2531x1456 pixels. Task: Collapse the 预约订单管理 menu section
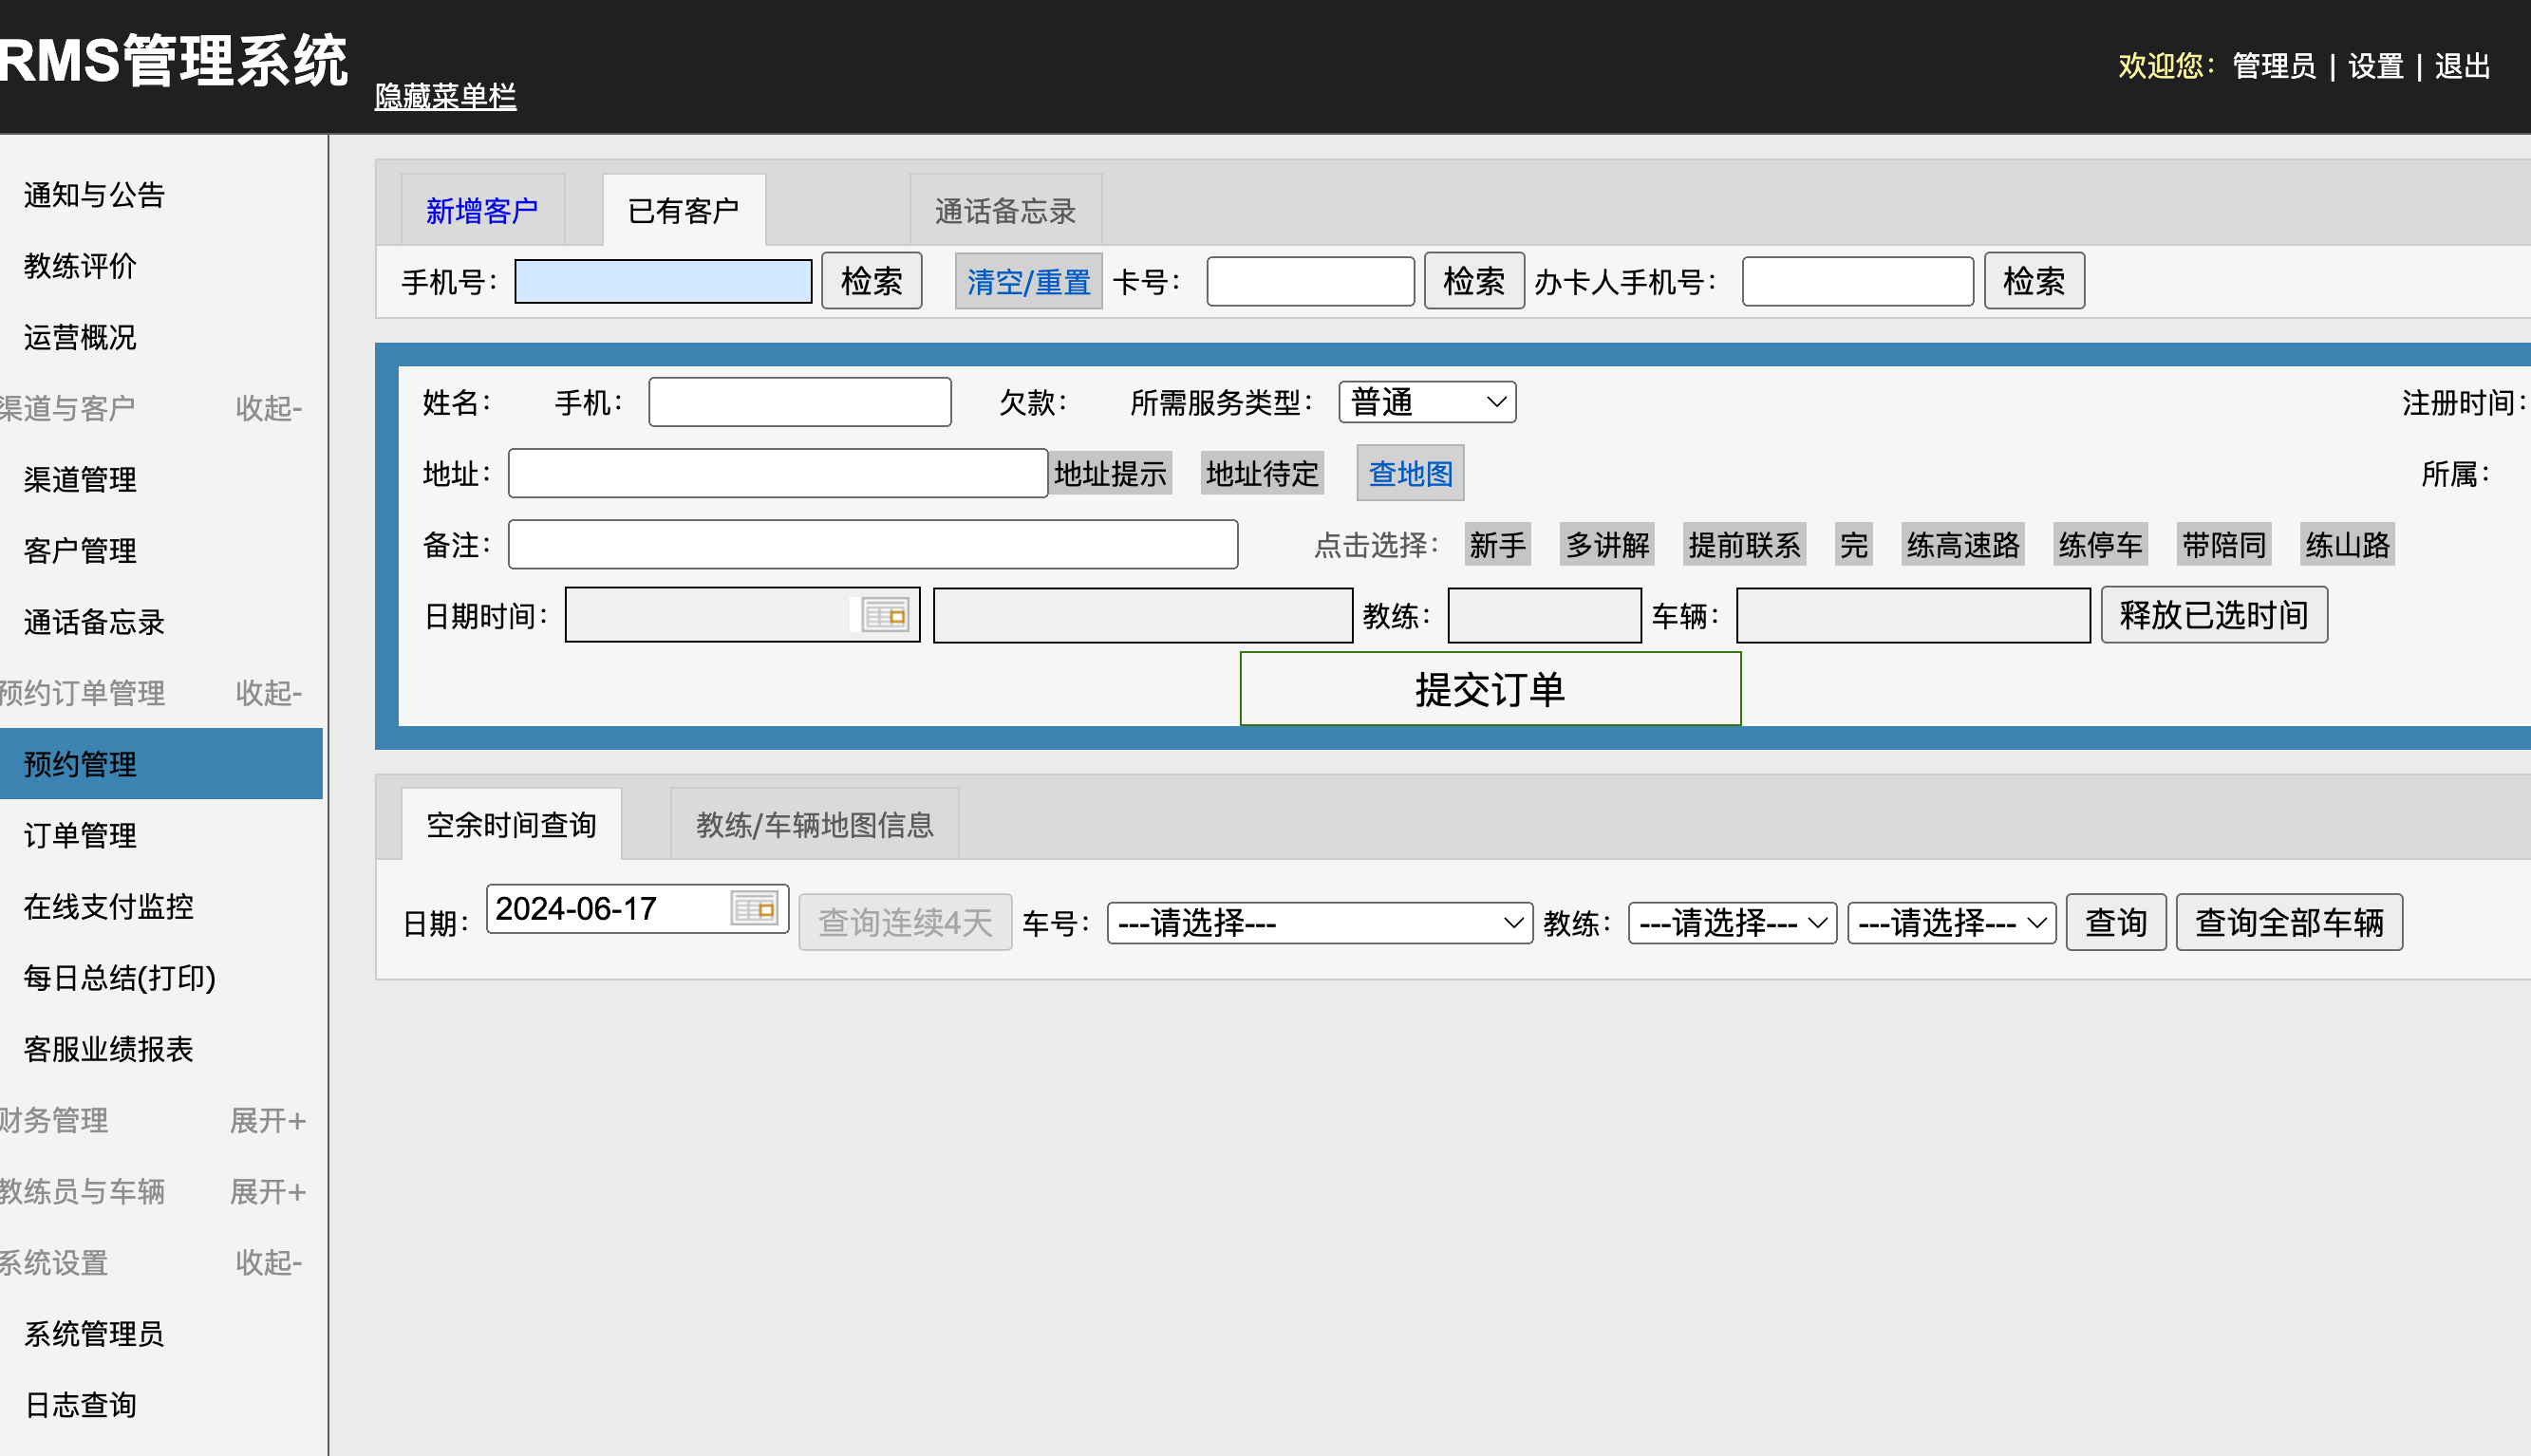coord(268,693)
